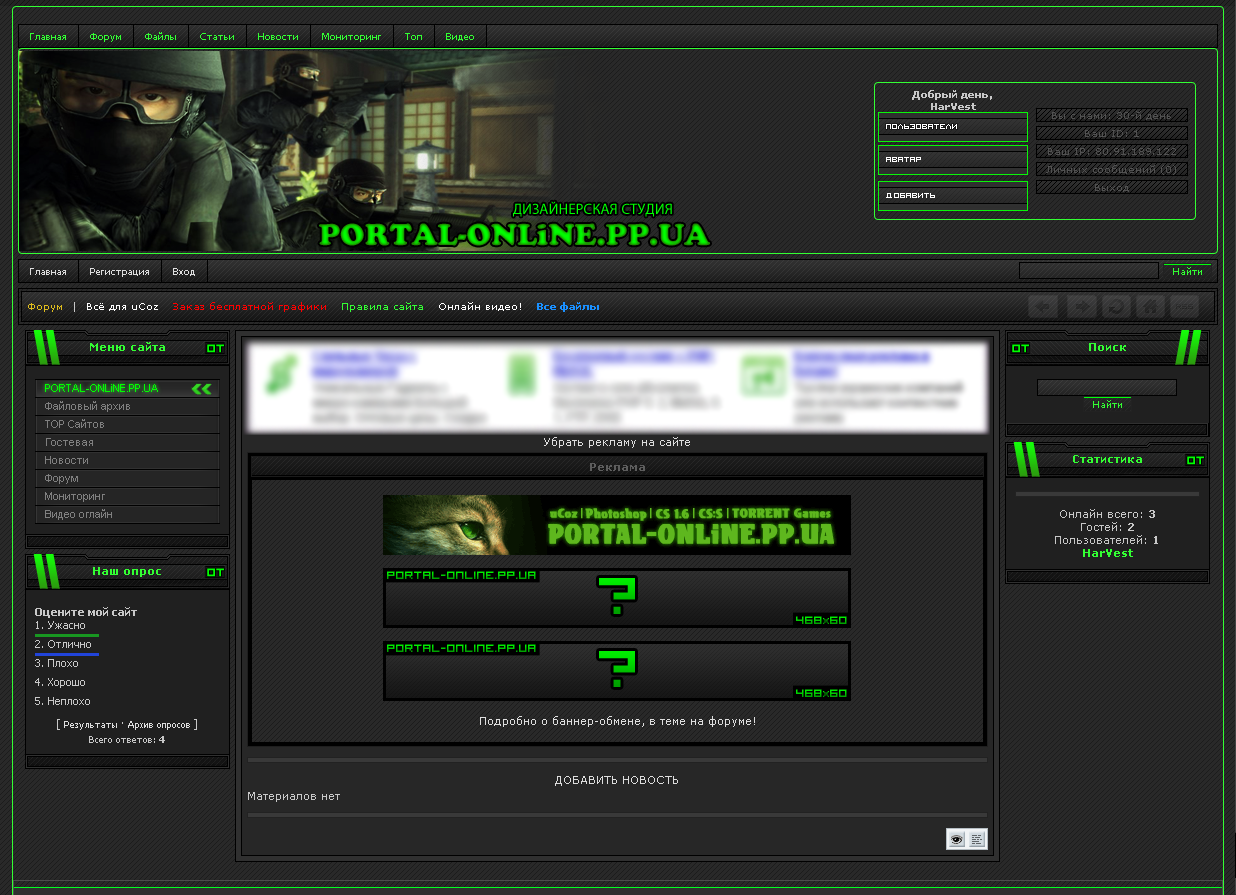Toggle the eye view icon
The width and height of the screenshot is (1236, 895).
coord(957,839)
